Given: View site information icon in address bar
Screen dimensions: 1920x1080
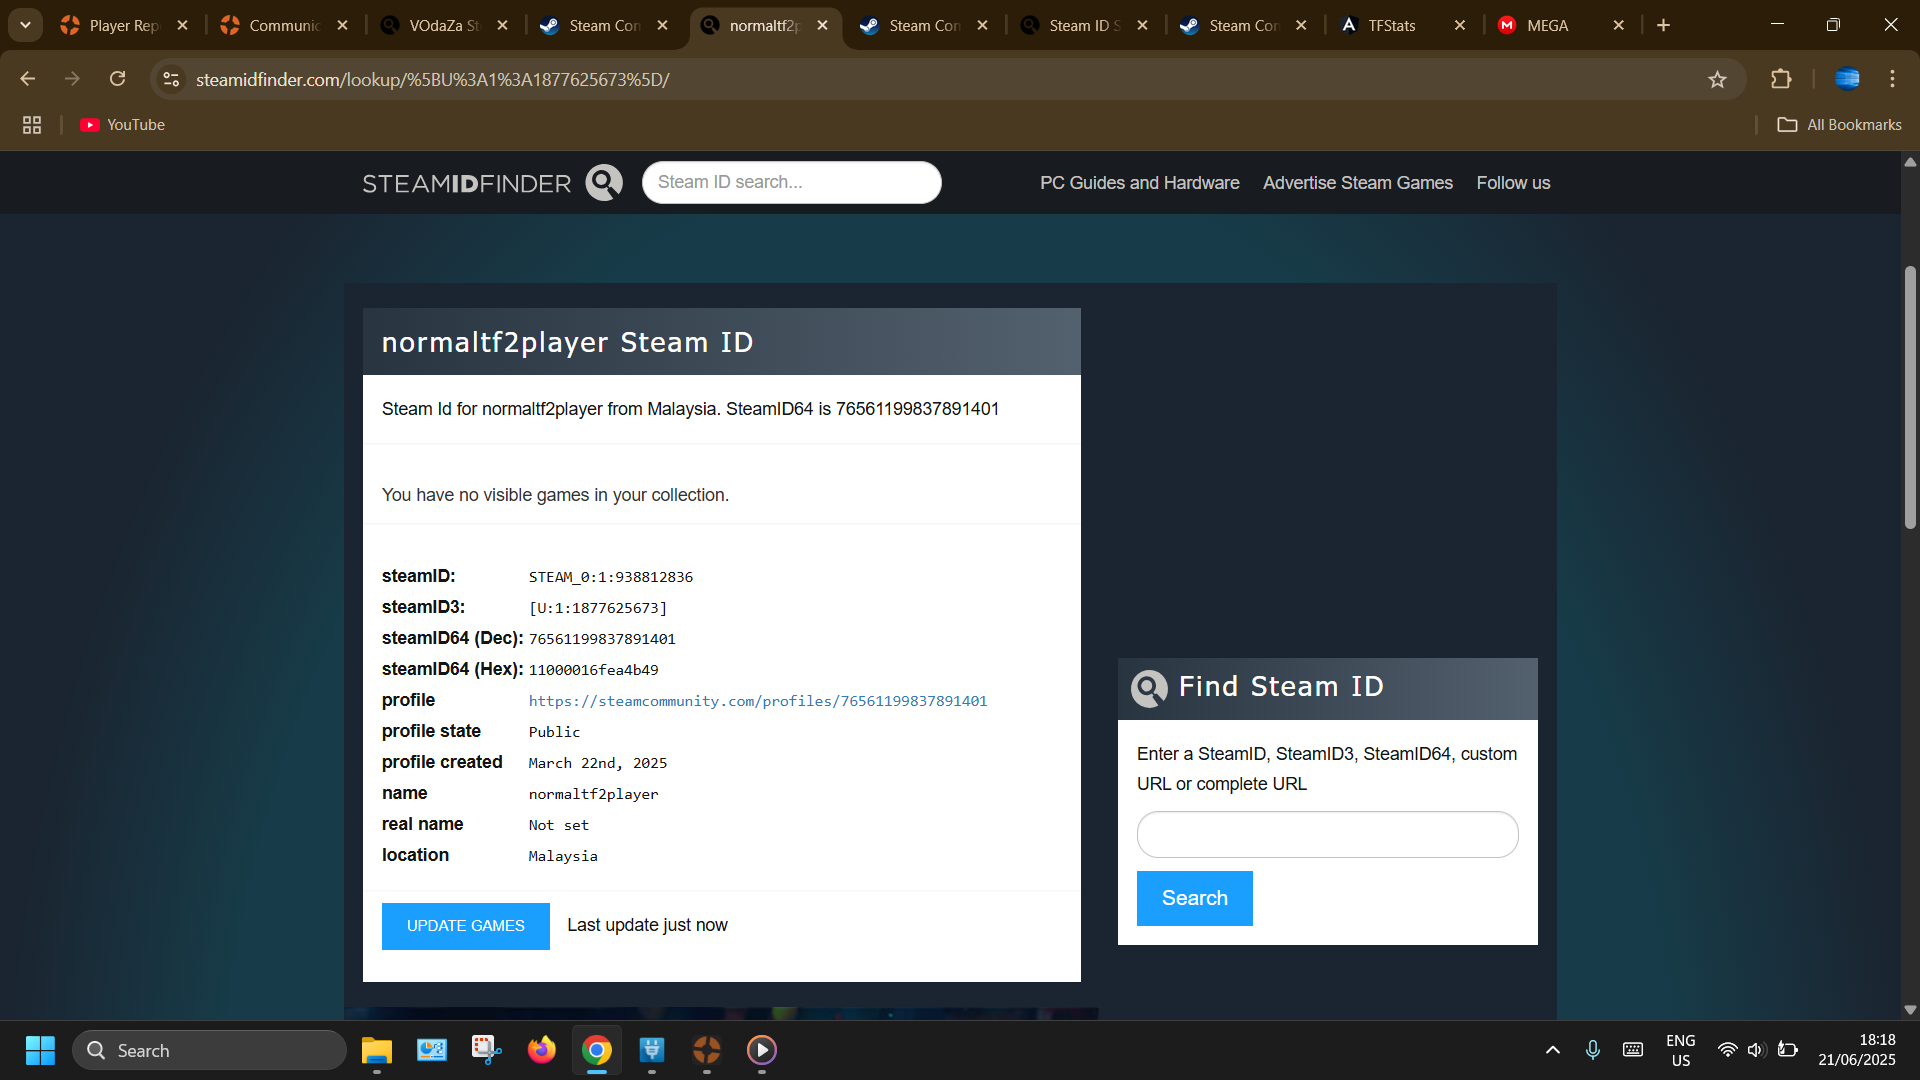Looking at the screenshot, I should pos(171,79).
